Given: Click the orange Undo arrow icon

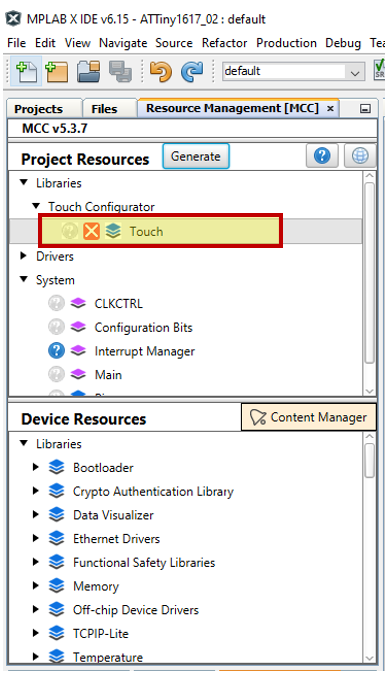Looking at the screenshot, I should (160, 72).
